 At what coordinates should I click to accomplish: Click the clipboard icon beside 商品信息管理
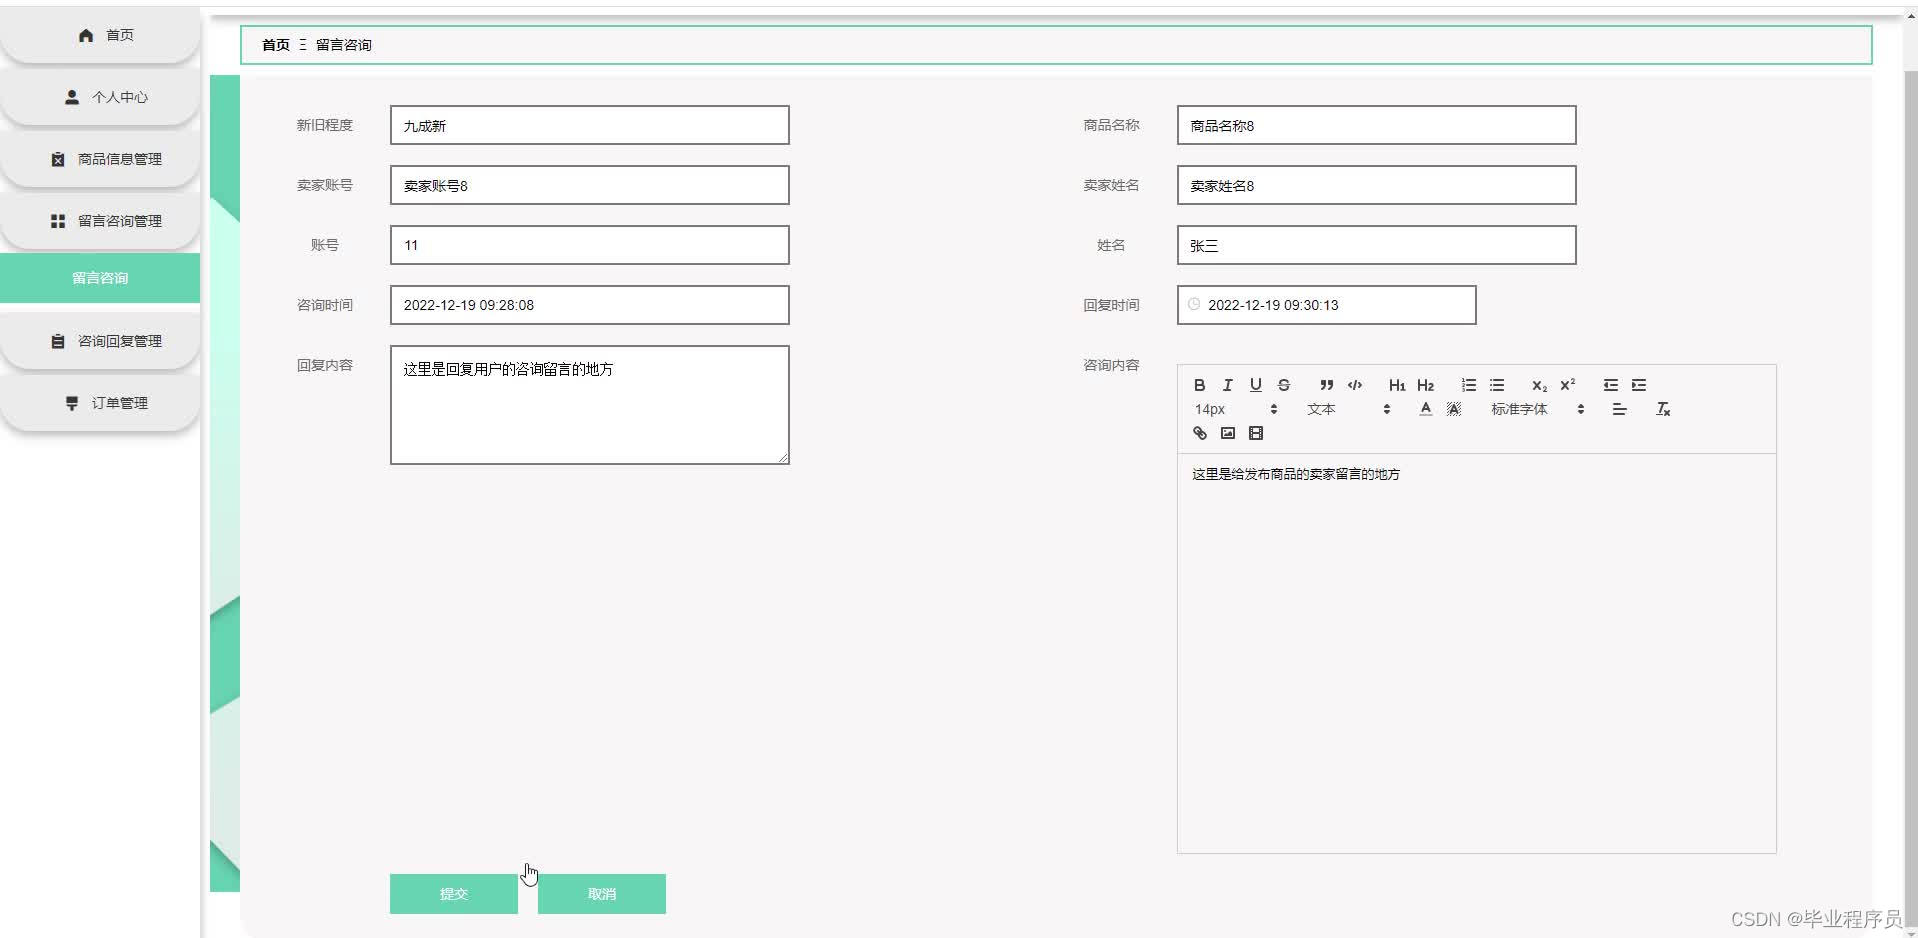[58, 159]
